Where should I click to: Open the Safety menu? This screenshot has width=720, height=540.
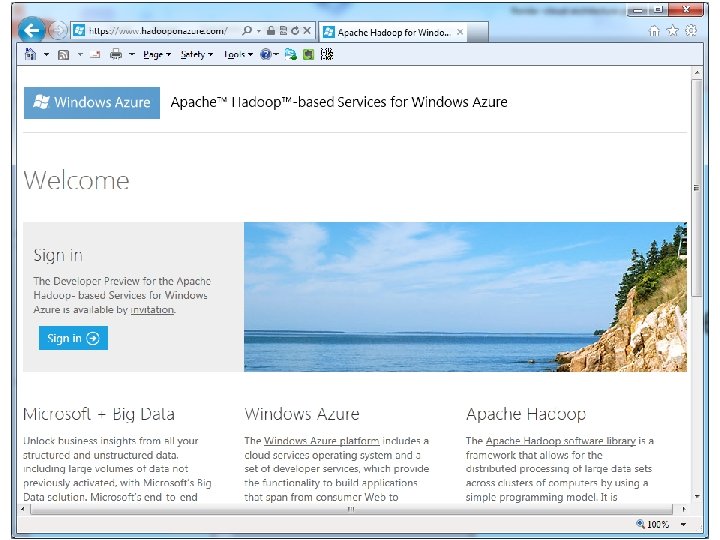pyautogui.click(x=197, y=55)
